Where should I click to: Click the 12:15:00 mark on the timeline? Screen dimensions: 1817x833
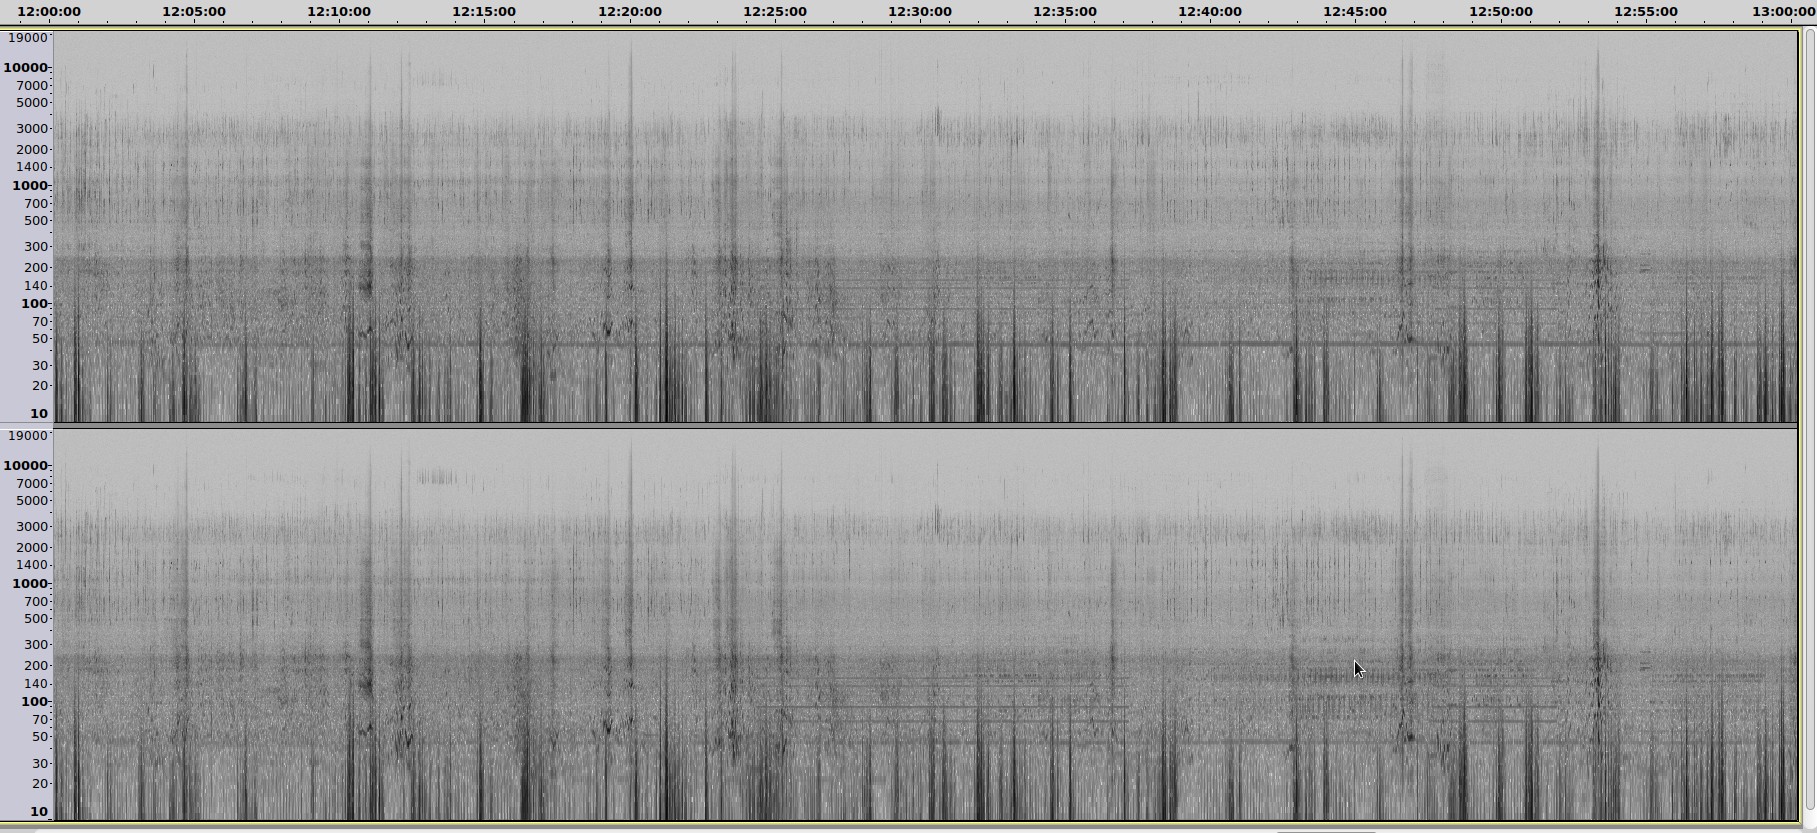click(x=484, y=12)
